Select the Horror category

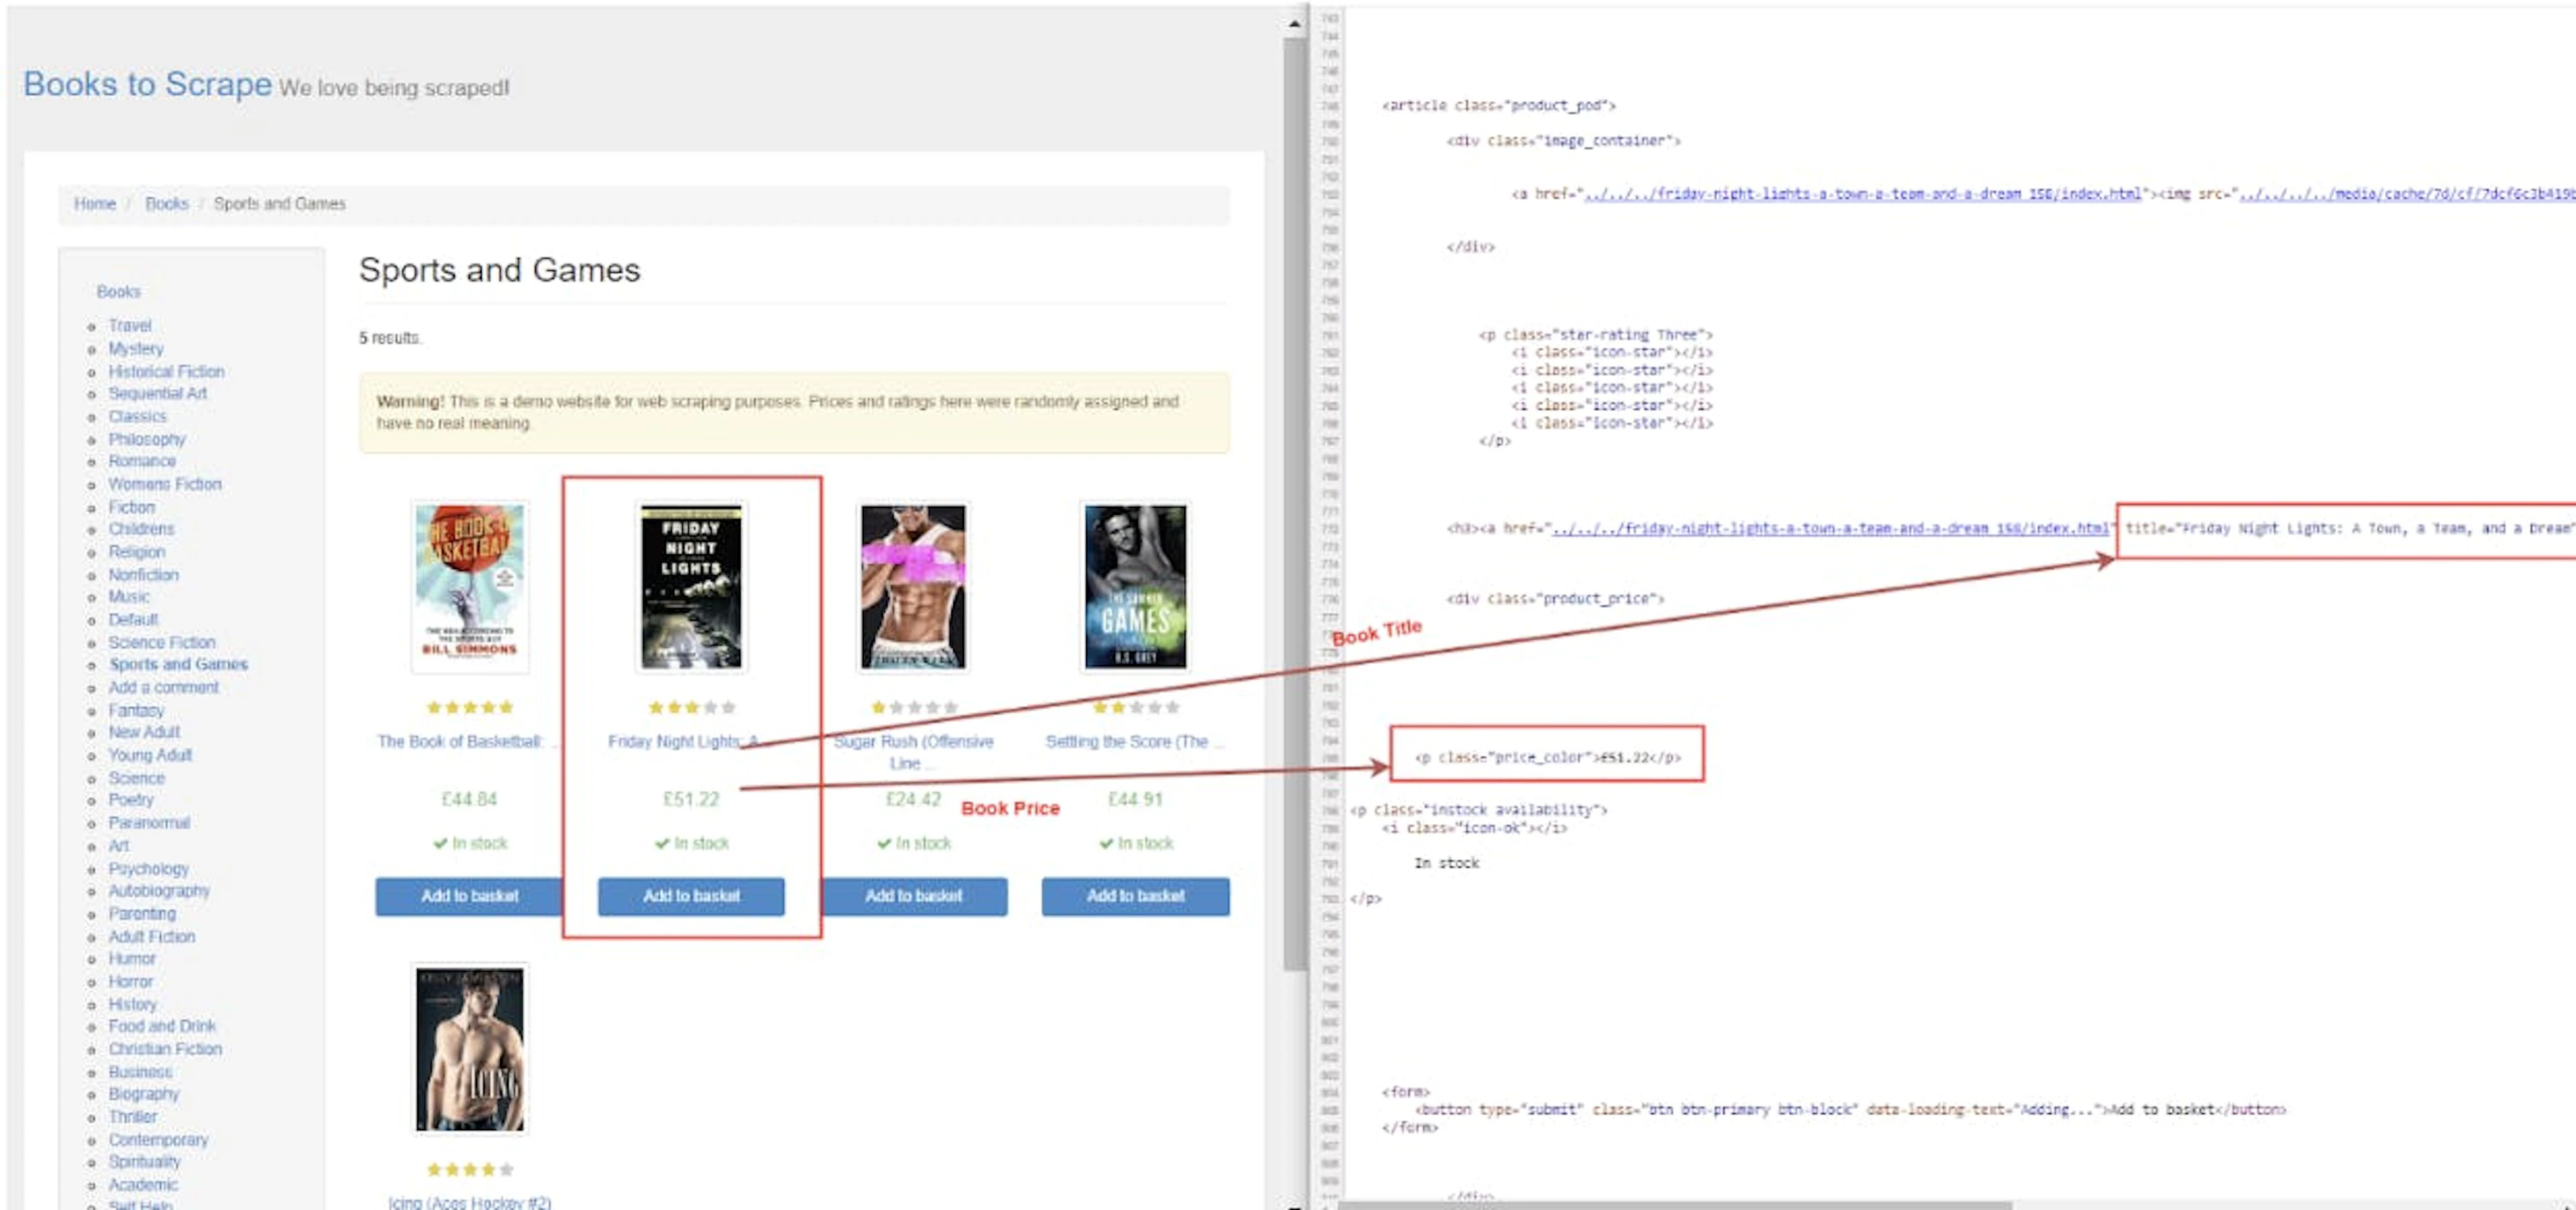(131, 984)
